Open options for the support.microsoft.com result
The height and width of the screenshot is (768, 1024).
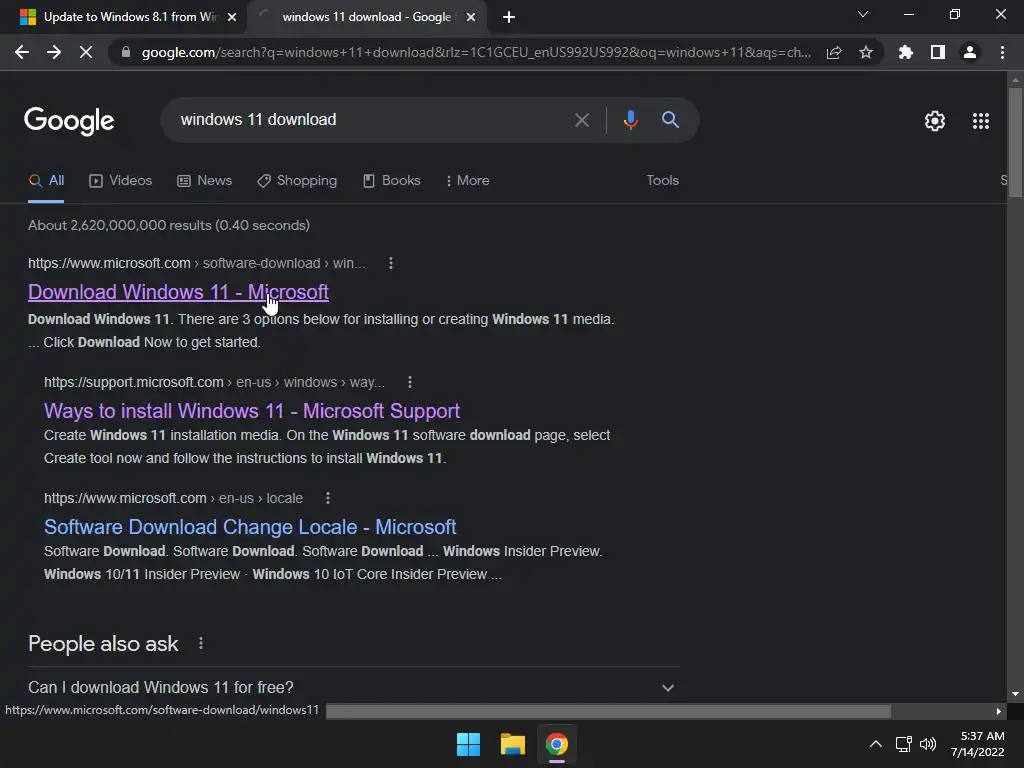tap(409, 382)
